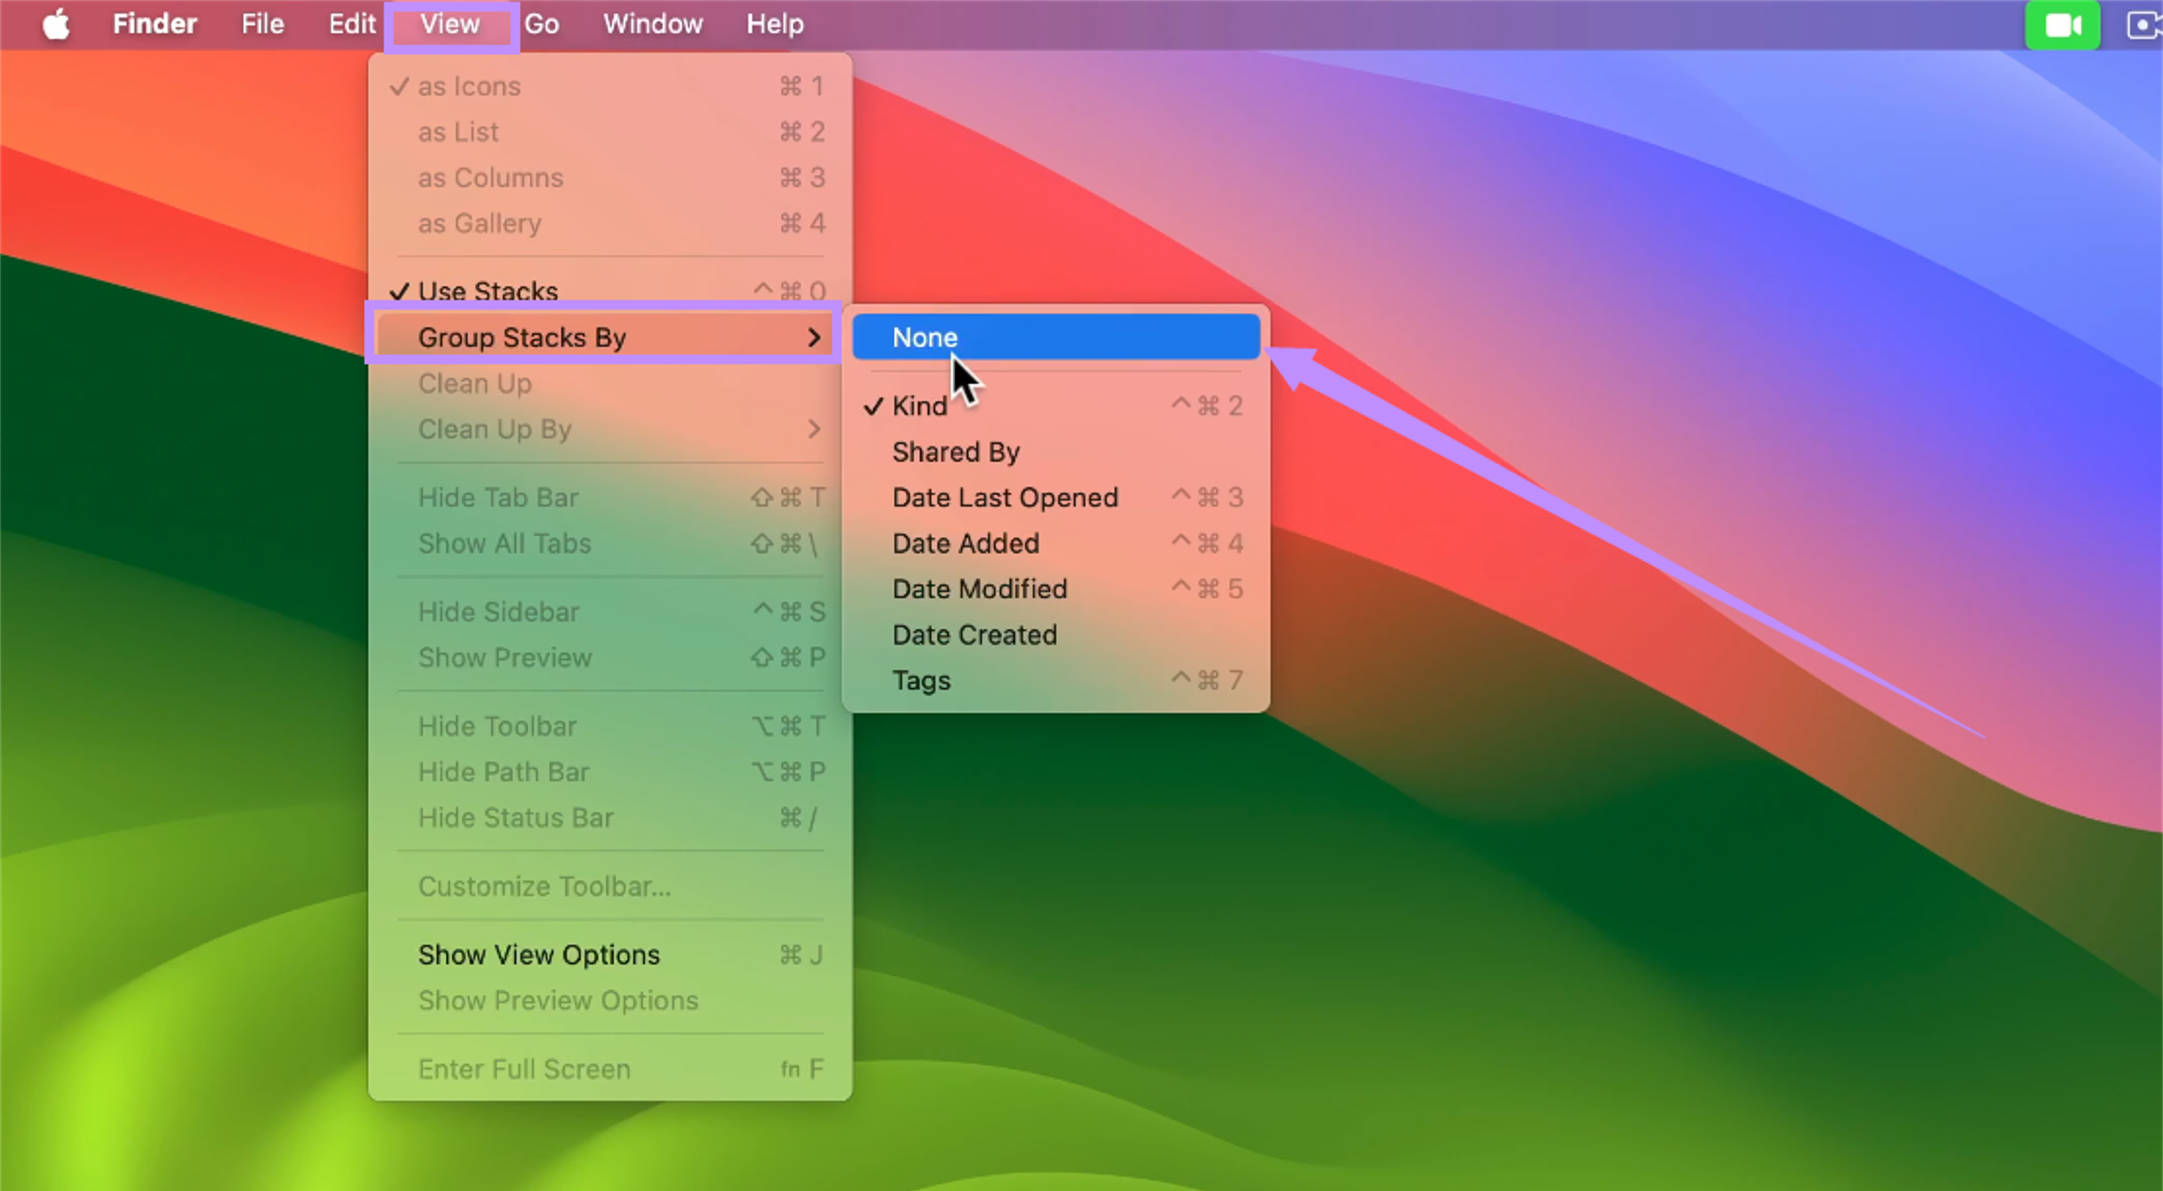The width and height of the screenshot is (2163, 1191).
Task: Group stacks by Date Modified
Action: (x=1056, y=589)
